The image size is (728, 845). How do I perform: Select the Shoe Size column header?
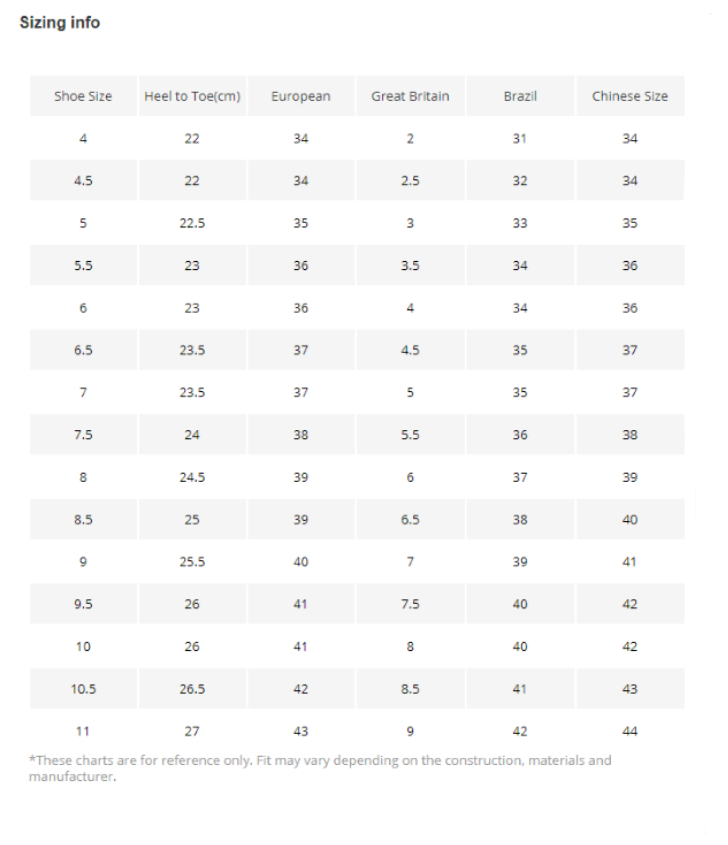[83, 96]
